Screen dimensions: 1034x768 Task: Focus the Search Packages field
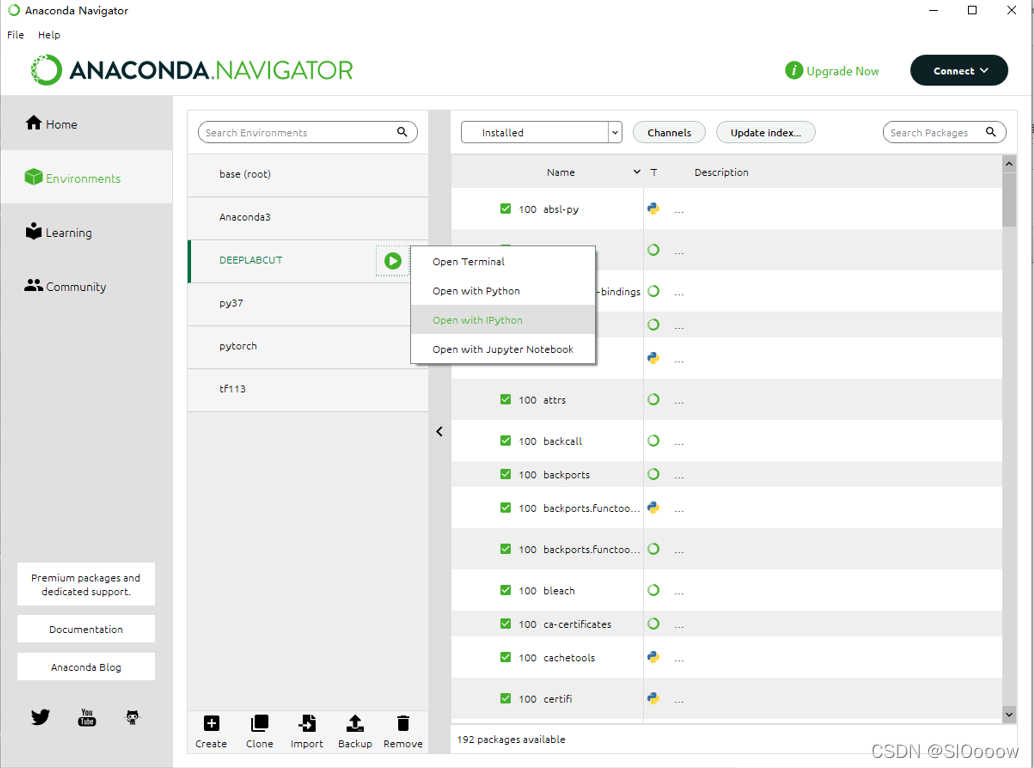point(944,132)
